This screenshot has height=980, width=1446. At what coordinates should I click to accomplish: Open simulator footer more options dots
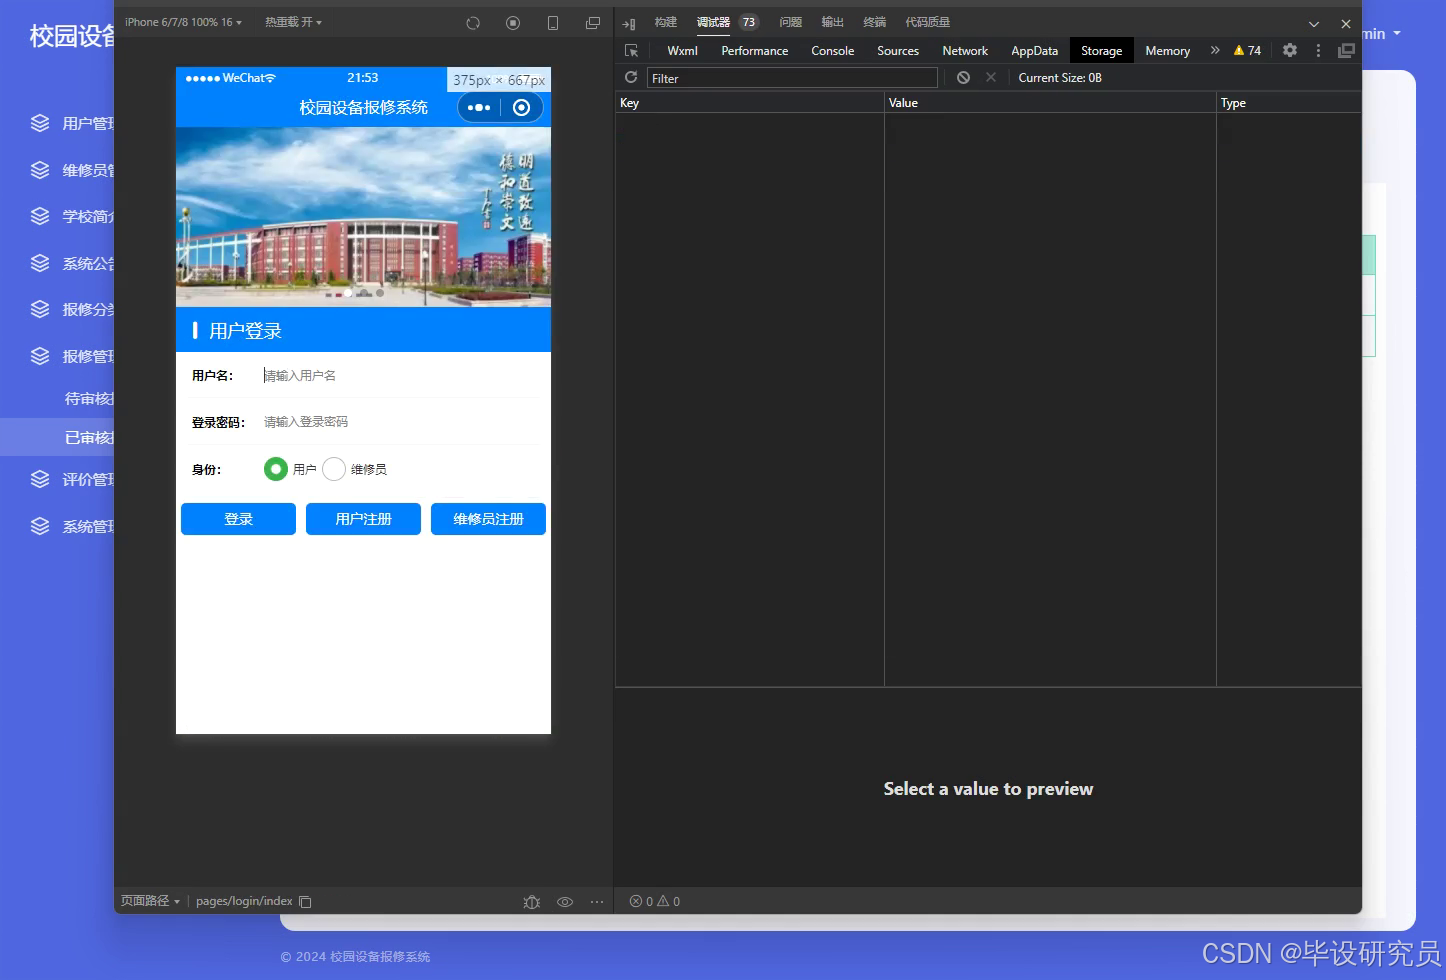(x=597, y=902)
